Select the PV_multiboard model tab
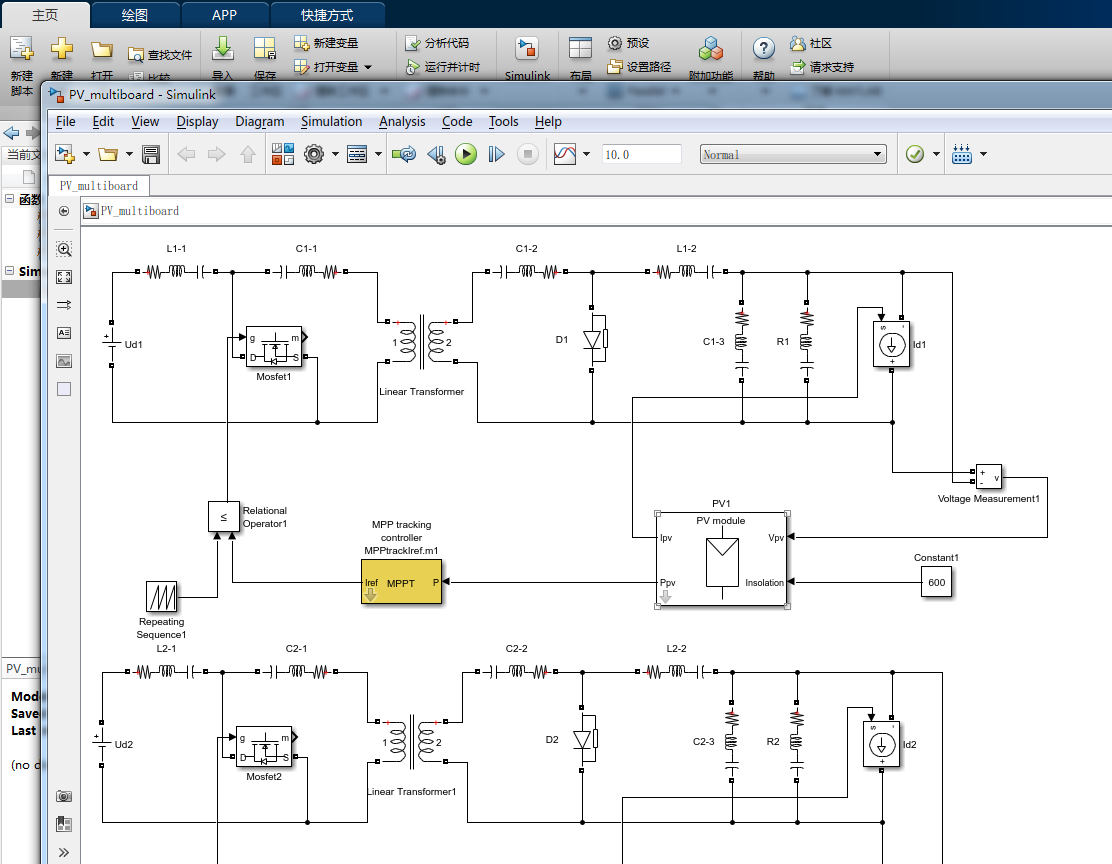This screenshot has width=1112, height=864. click(99, 186)
